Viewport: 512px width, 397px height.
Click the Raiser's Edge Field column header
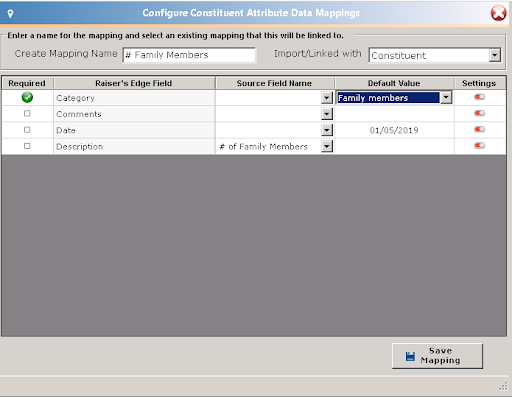[134, 83]
